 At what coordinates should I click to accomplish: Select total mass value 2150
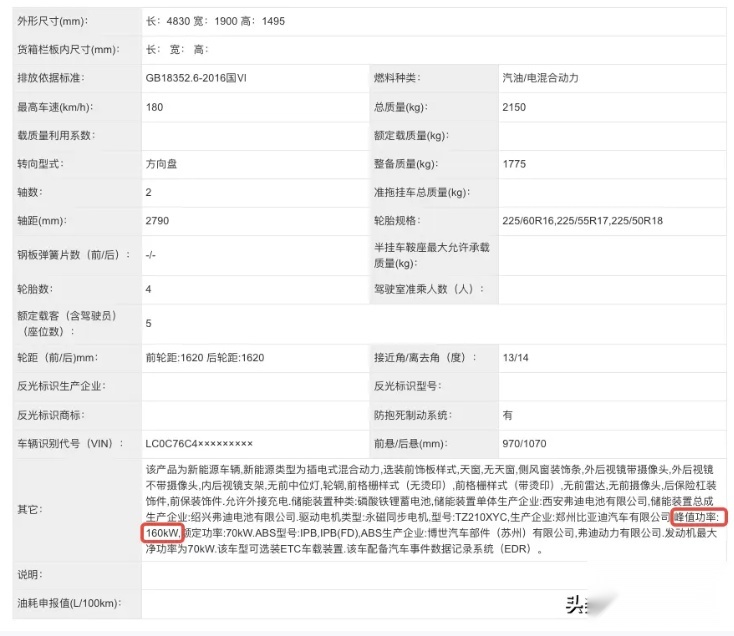[x=514, y=107]
